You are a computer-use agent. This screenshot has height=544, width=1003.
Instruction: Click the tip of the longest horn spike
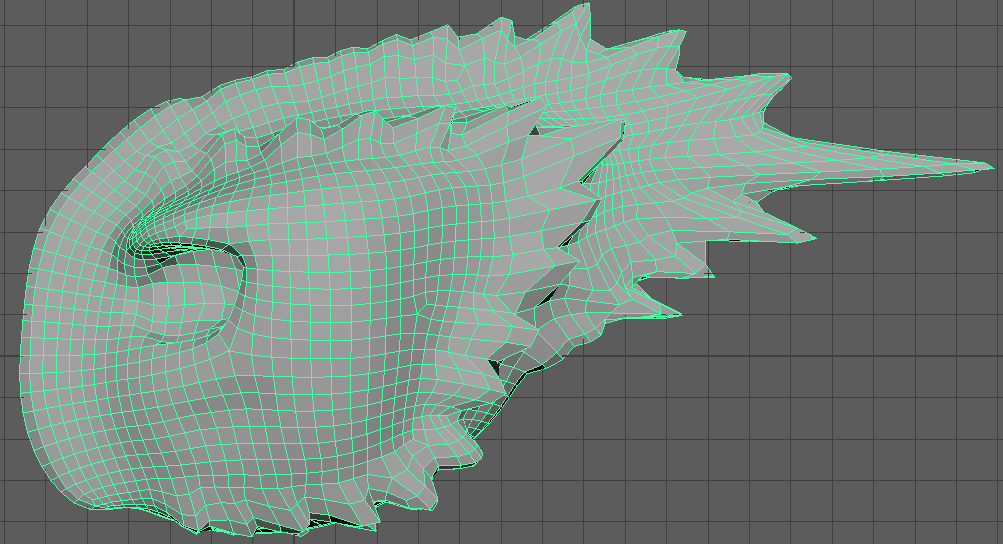(990, 166)
